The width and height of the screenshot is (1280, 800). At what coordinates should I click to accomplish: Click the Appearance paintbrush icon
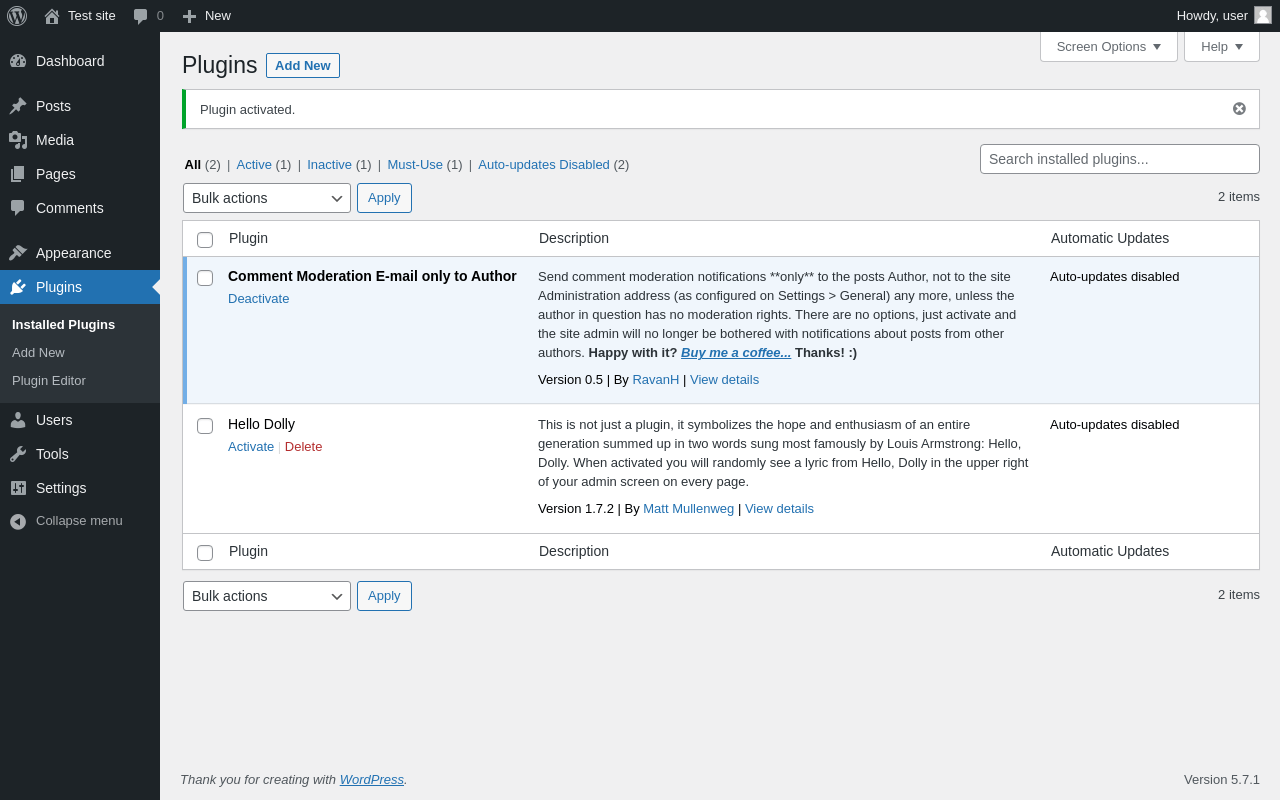coord(18,253)
